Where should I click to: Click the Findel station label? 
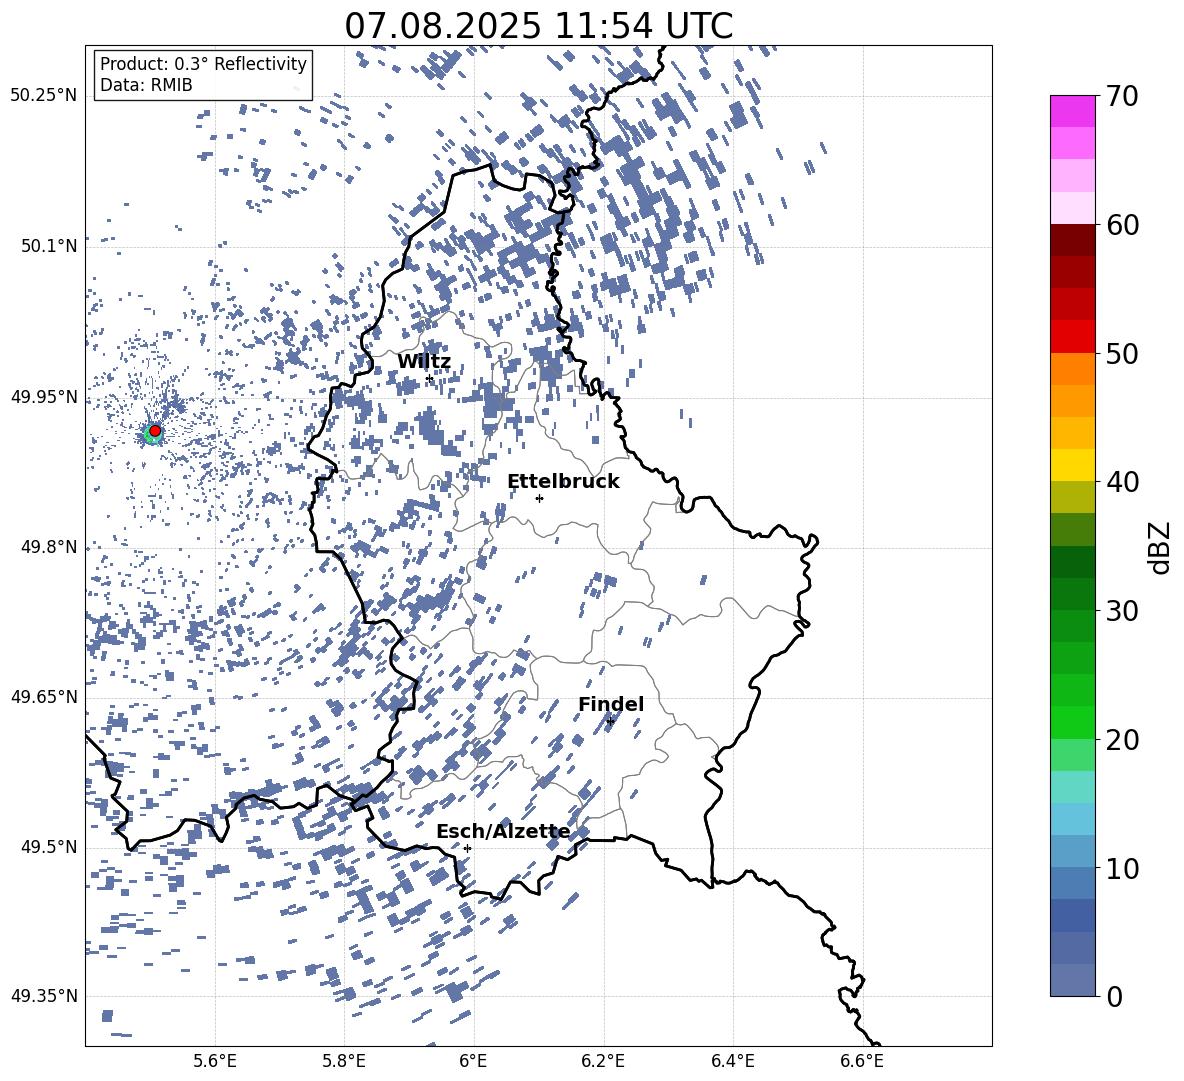tap(611, 704)
